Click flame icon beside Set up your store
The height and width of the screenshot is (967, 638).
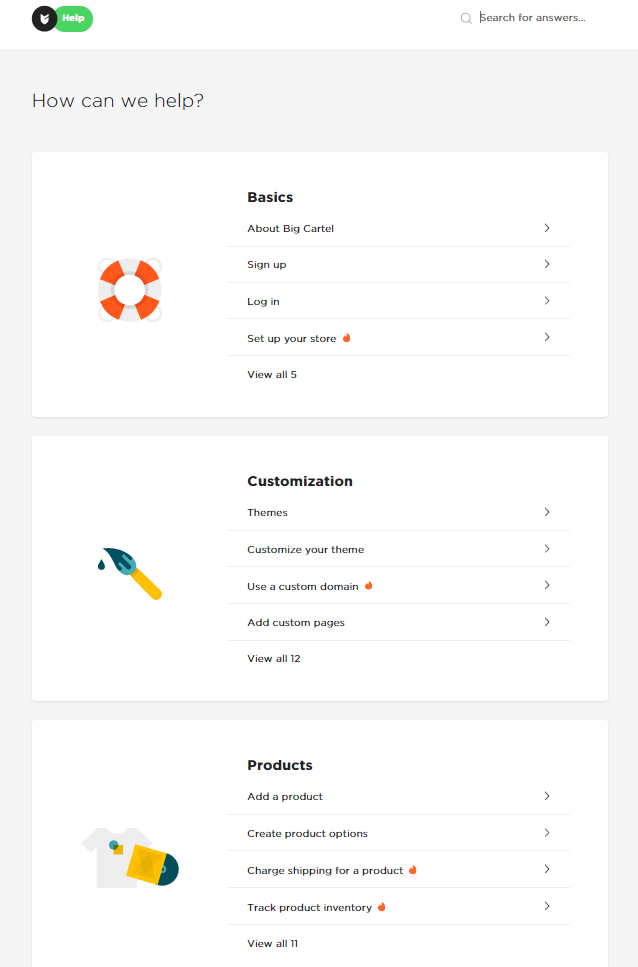tap(346, 338)
